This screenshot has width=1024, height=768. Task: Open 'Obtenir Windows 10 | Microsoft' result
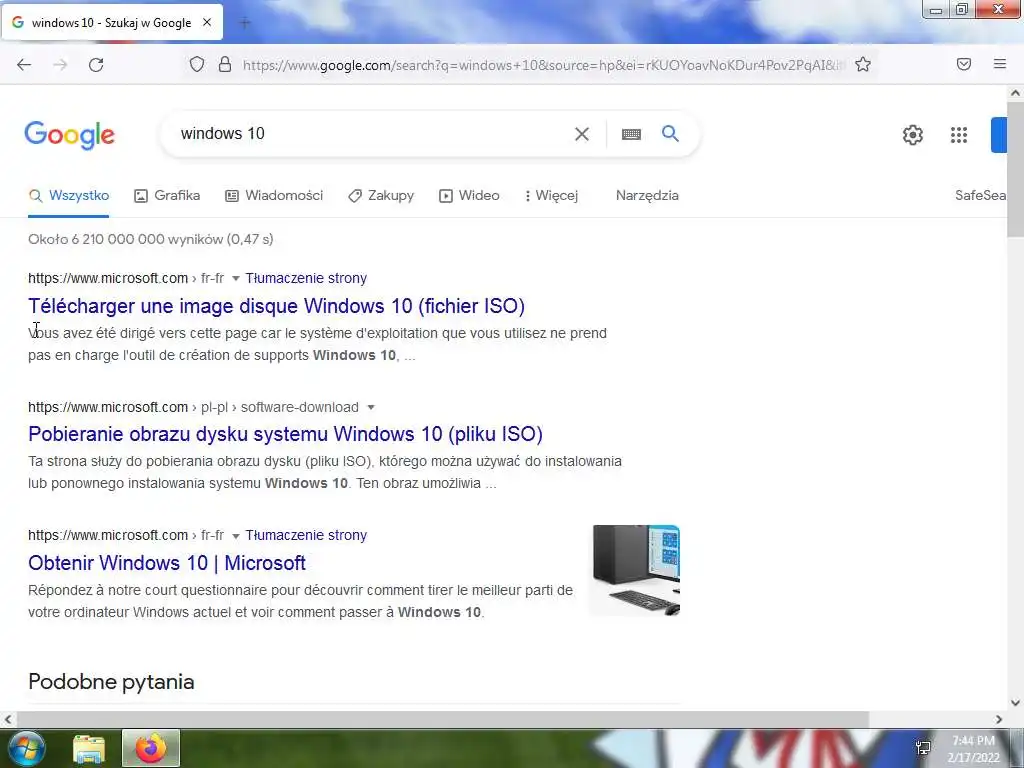(167, 562)
